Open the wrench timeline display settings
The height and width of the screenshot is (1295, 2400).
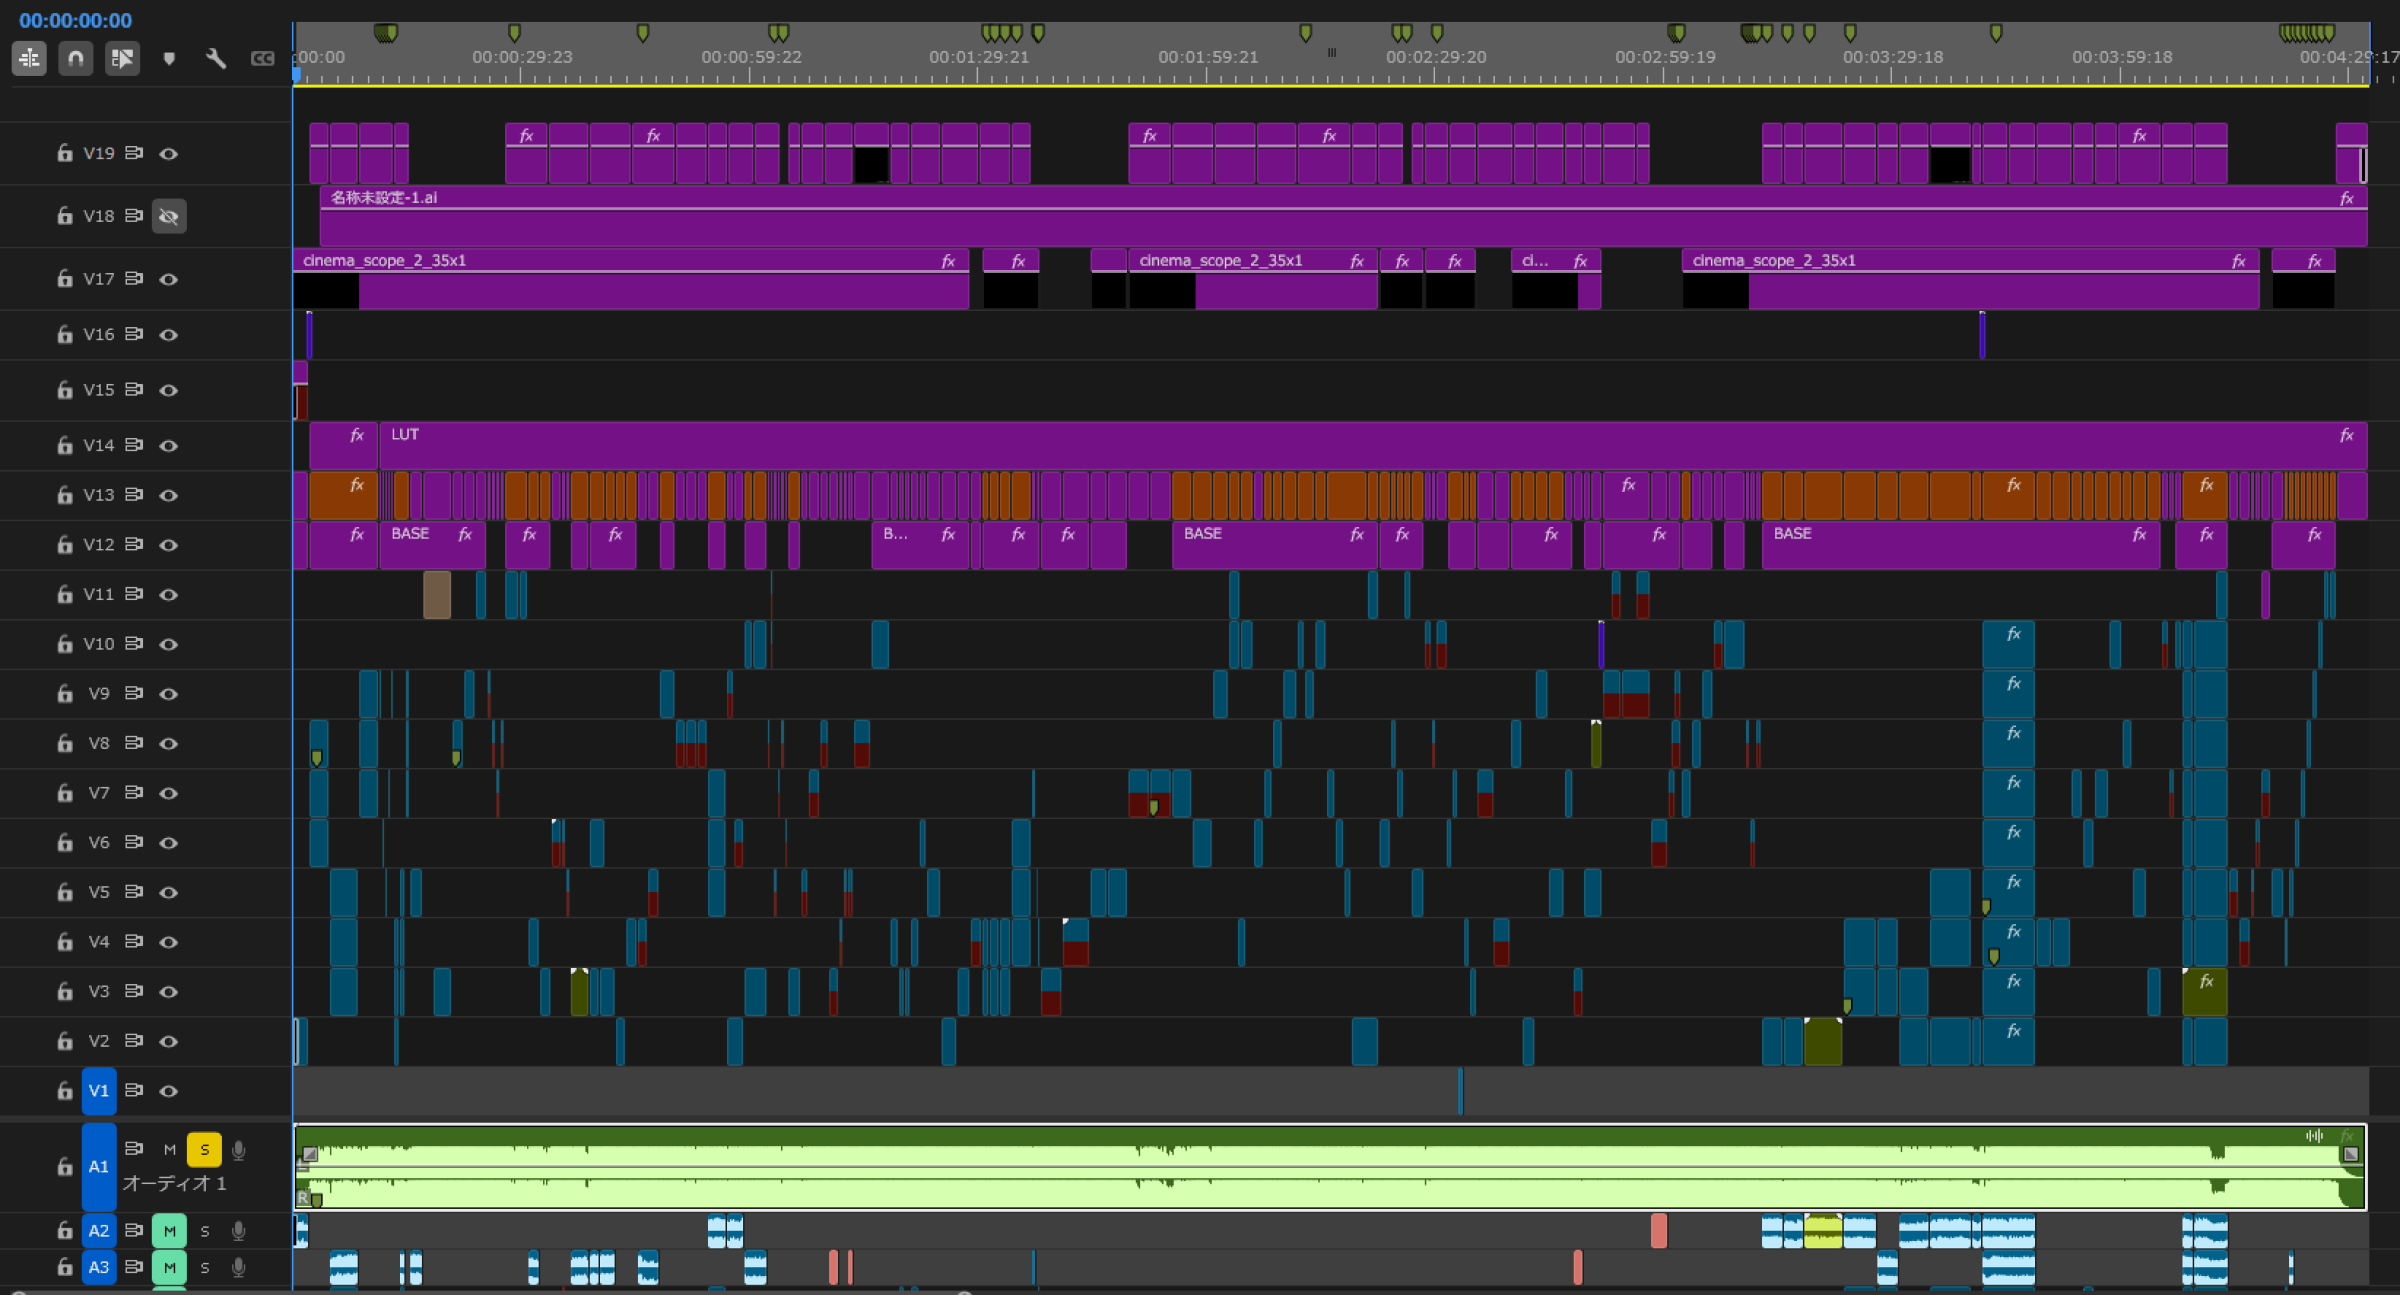pos(215,59)
